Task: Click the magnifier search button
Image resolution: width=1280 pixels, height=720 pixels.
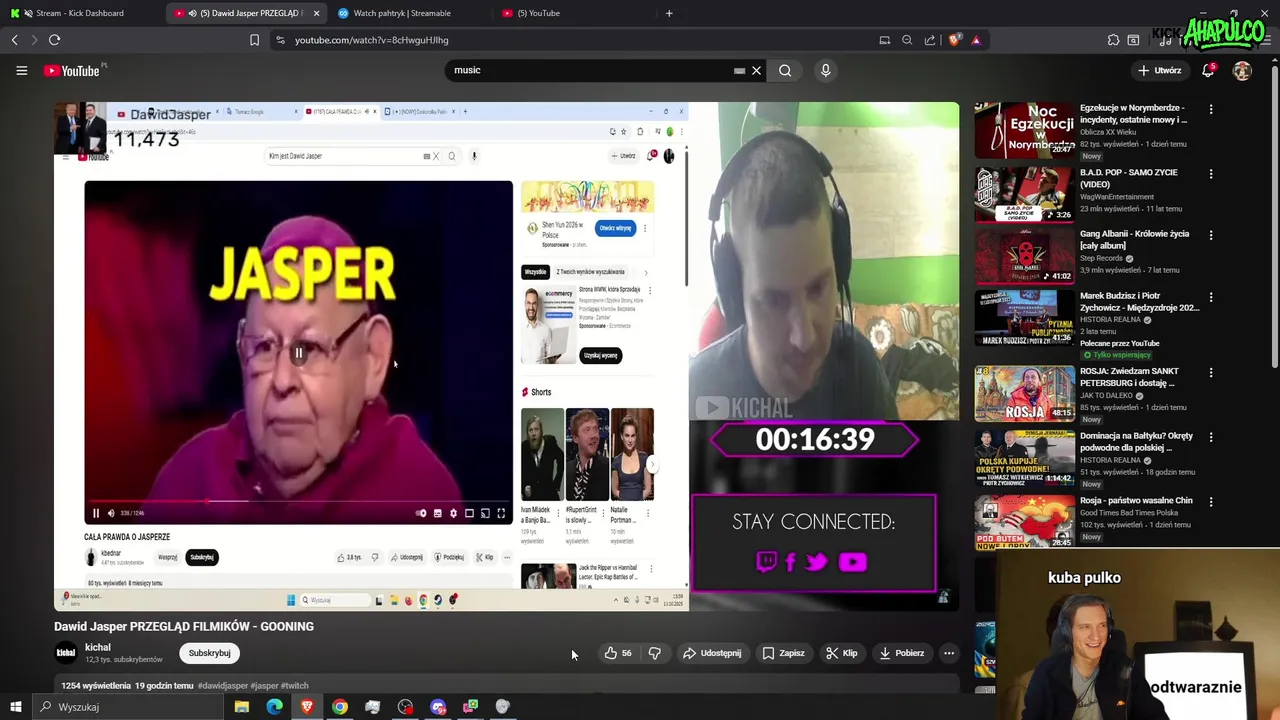Action: click(x=785, y=70)
